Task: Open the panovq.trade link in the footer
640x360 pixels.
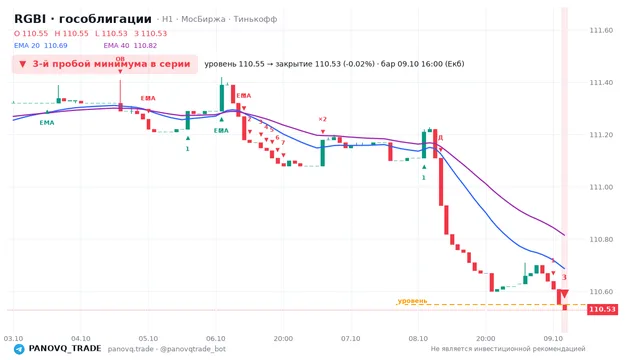Action: coord(131,349)
